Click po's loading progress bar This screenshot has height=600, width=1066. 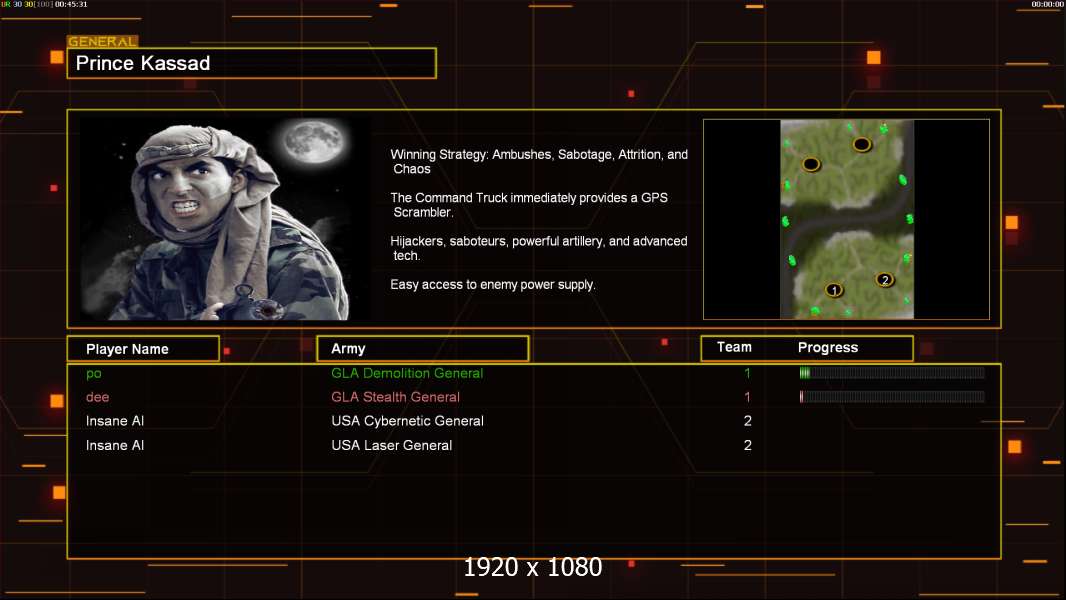[x=892, y=372]
